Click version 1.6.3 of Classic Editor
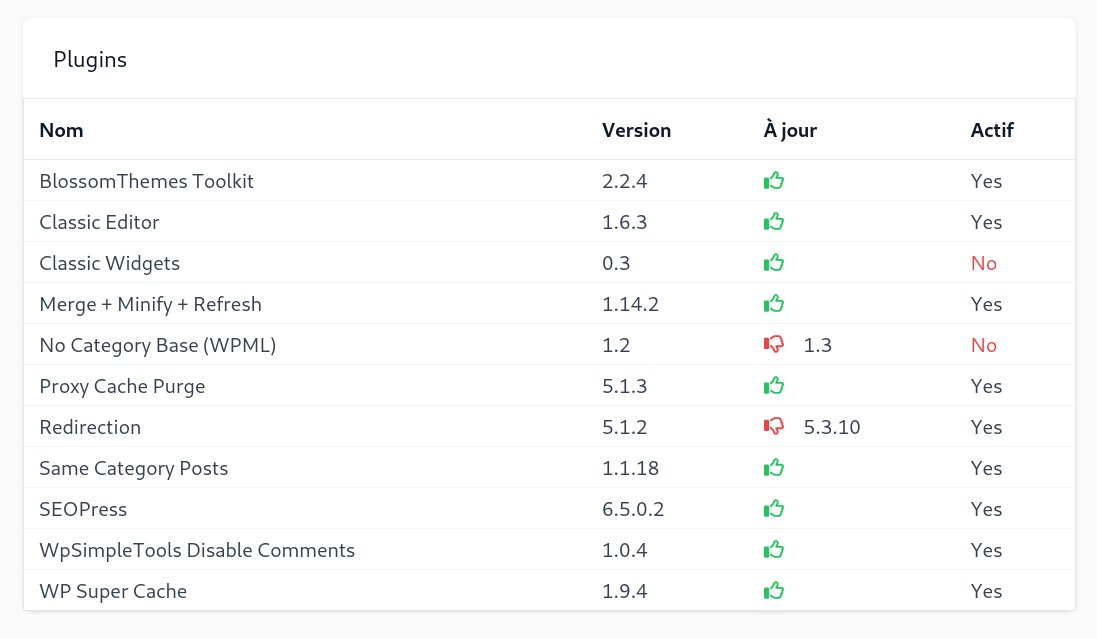The width and height of the screenshot is (1097, 638). point(625,222)
